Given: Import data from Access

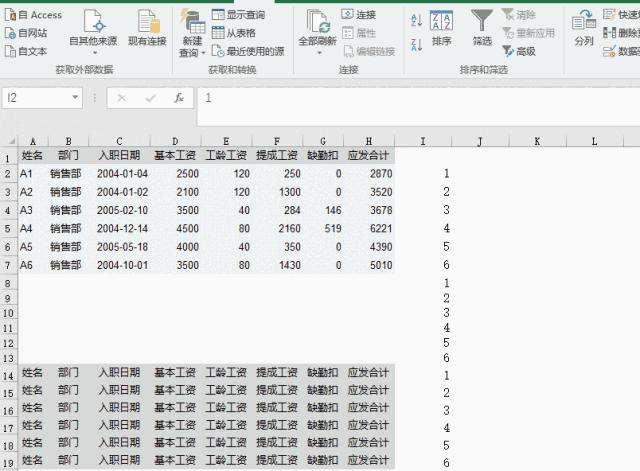Looking at the screenshot, I should (x=33, y=15).
